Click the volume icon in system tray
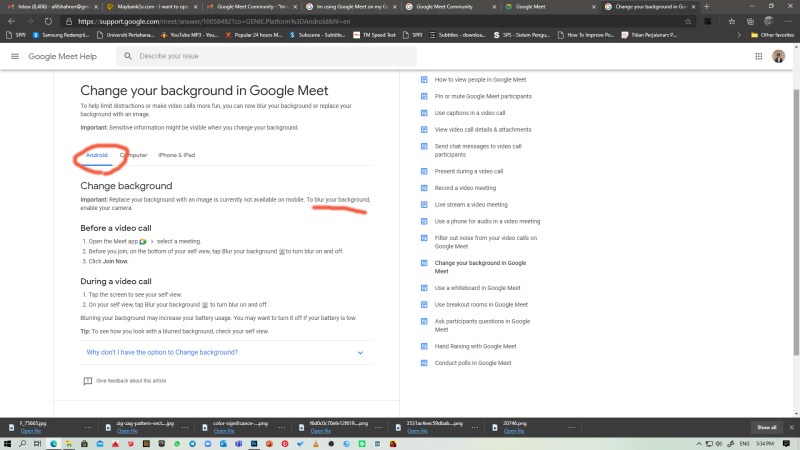Screen dimensions: 800x450 point(719,444)
